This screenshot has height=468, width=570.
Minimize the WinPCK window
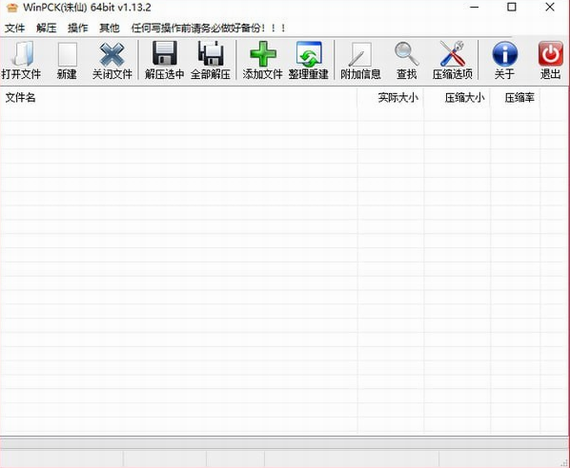474,7
